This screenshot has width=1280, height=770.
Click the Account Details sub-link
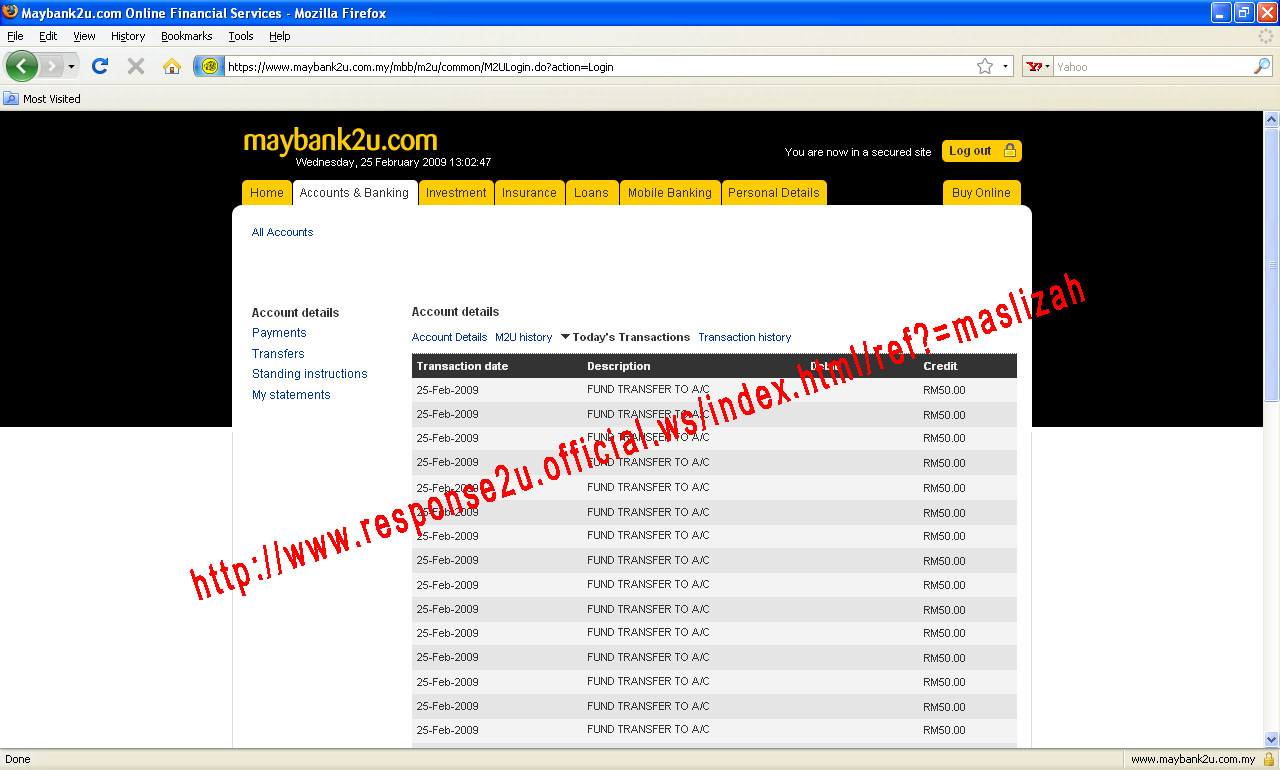click(x=449, y=337)
